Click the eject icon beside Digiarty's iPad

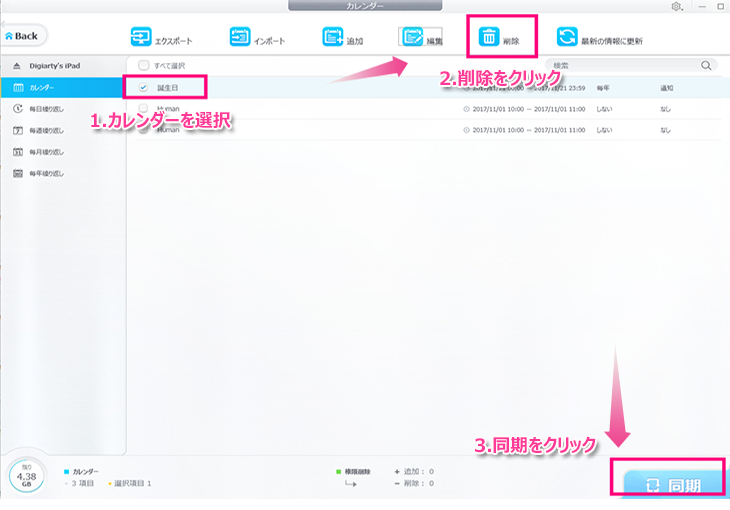pos(18,66)
